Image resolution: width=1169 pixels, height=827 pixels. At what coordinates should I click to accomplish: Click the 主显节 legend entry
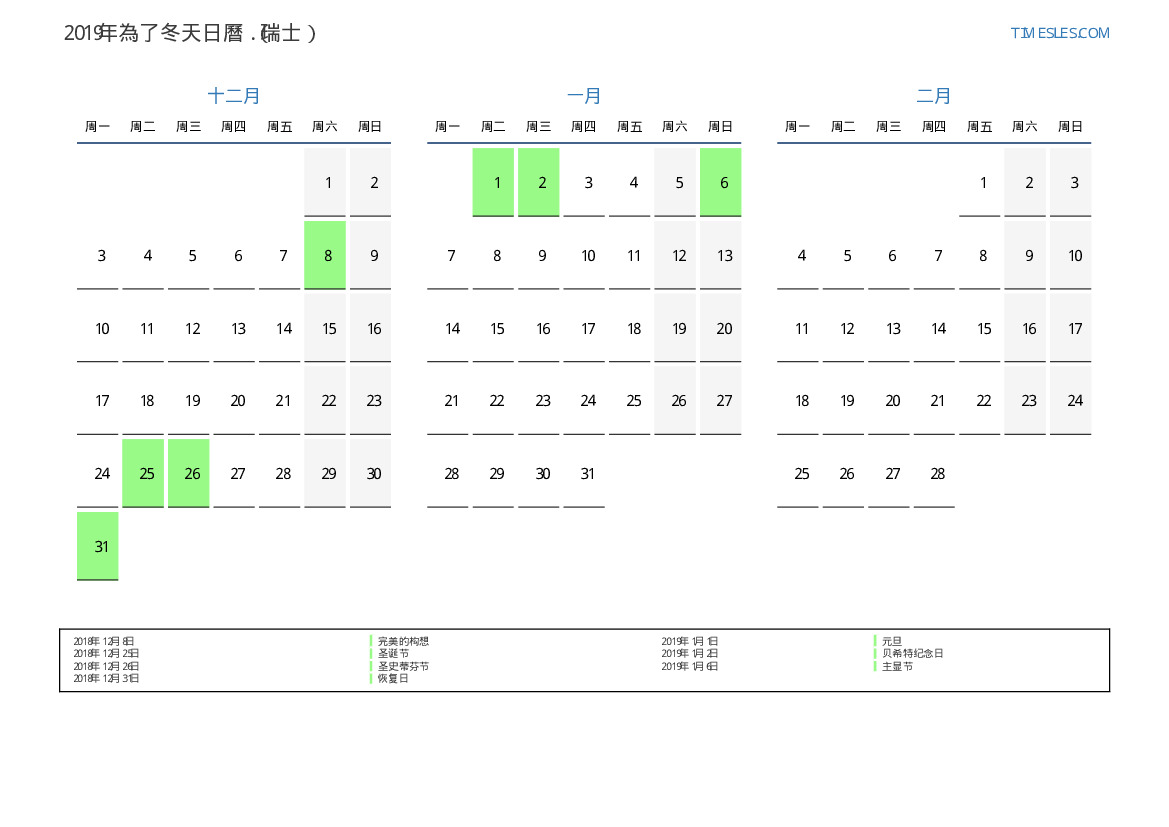pos(897,666)
